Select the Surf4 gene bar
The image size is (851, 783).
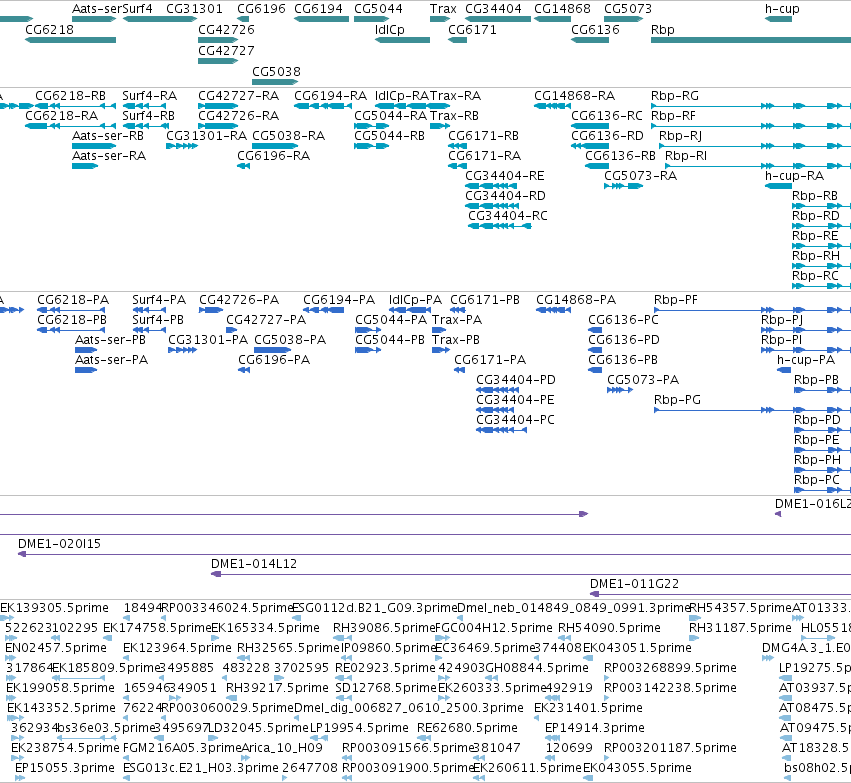pos(160,19)
